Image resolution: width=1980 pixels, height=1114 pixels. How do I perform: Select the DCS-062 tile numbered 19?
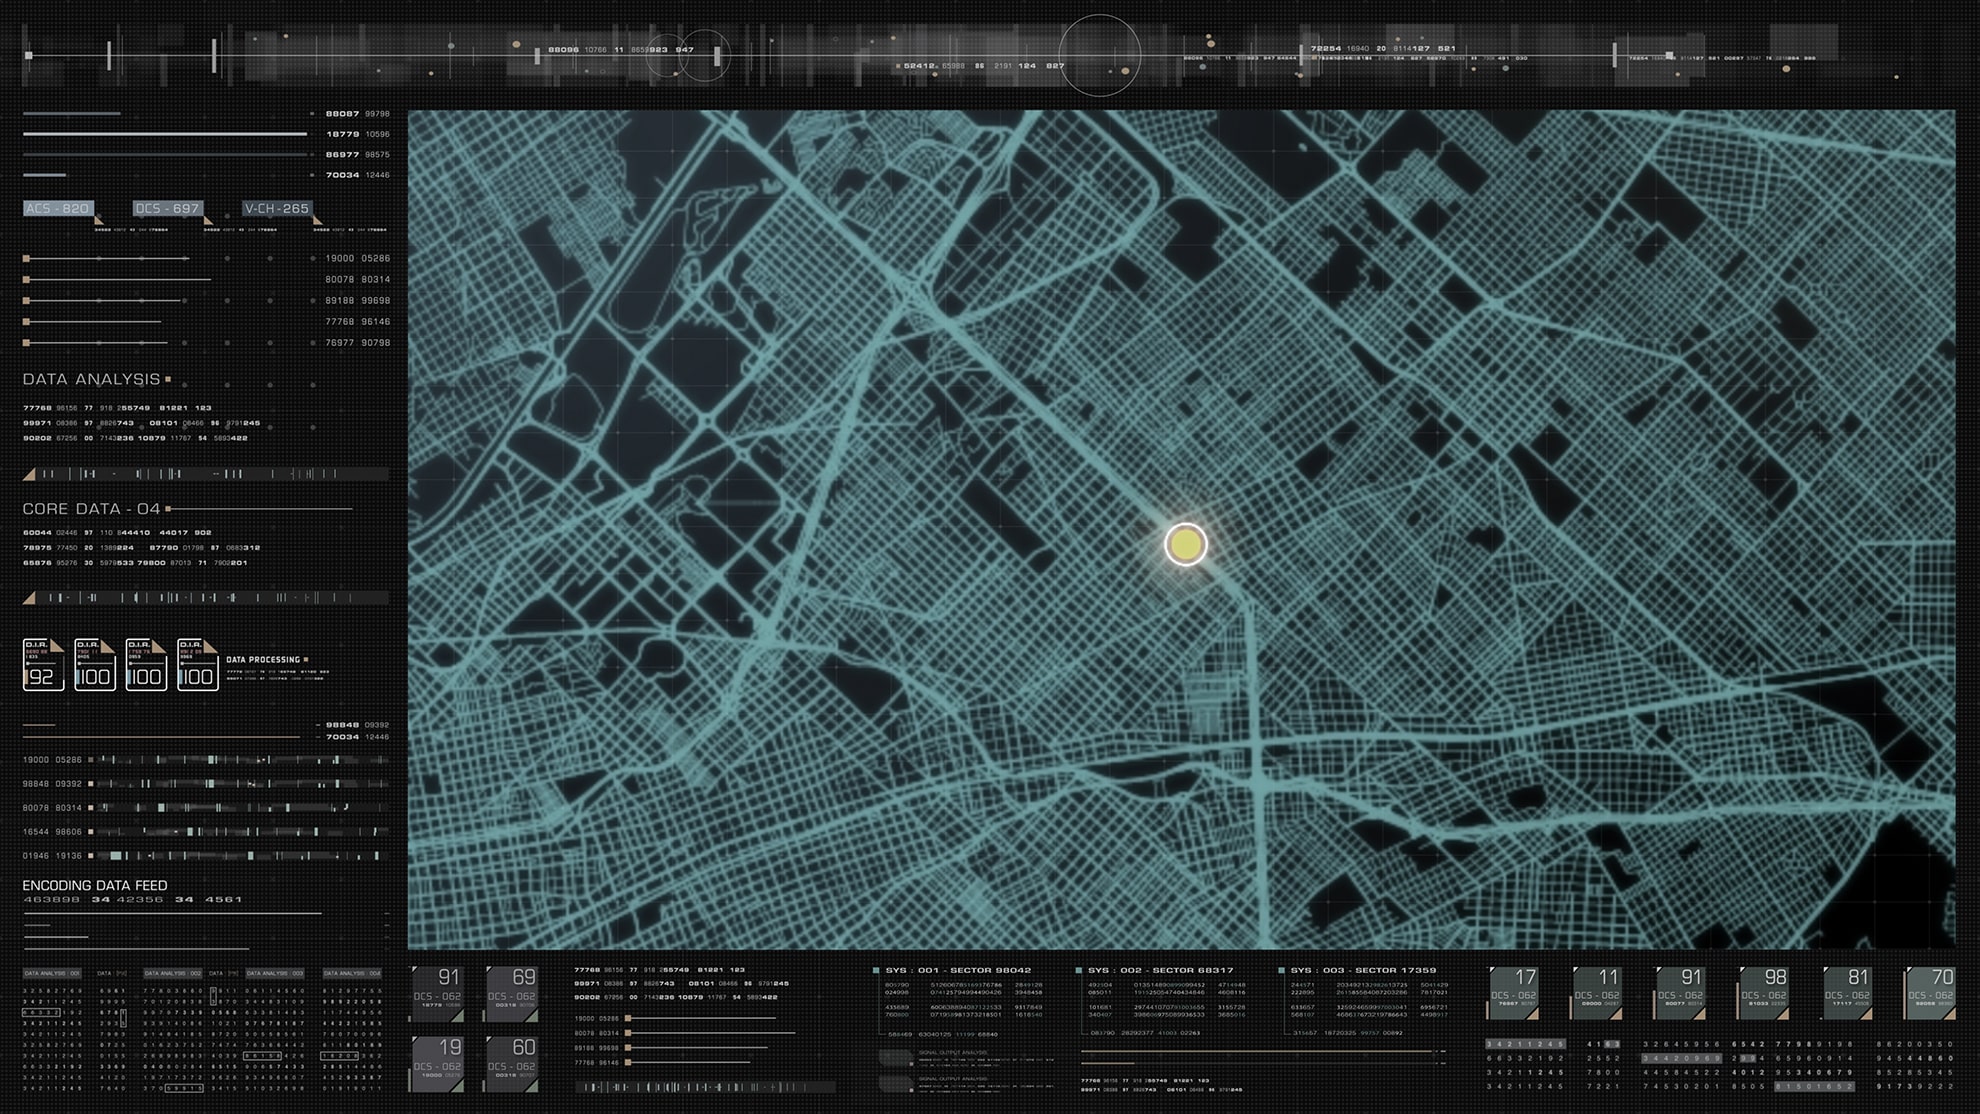point(438,1063)
